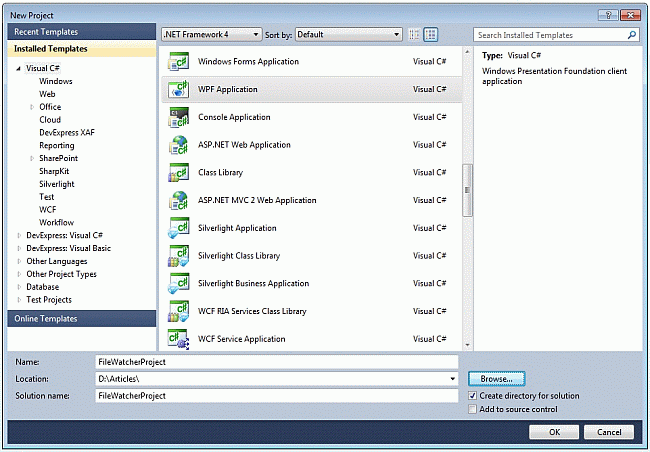
Task: Select the Cloud tree item
Action: [x=50, y=120]
